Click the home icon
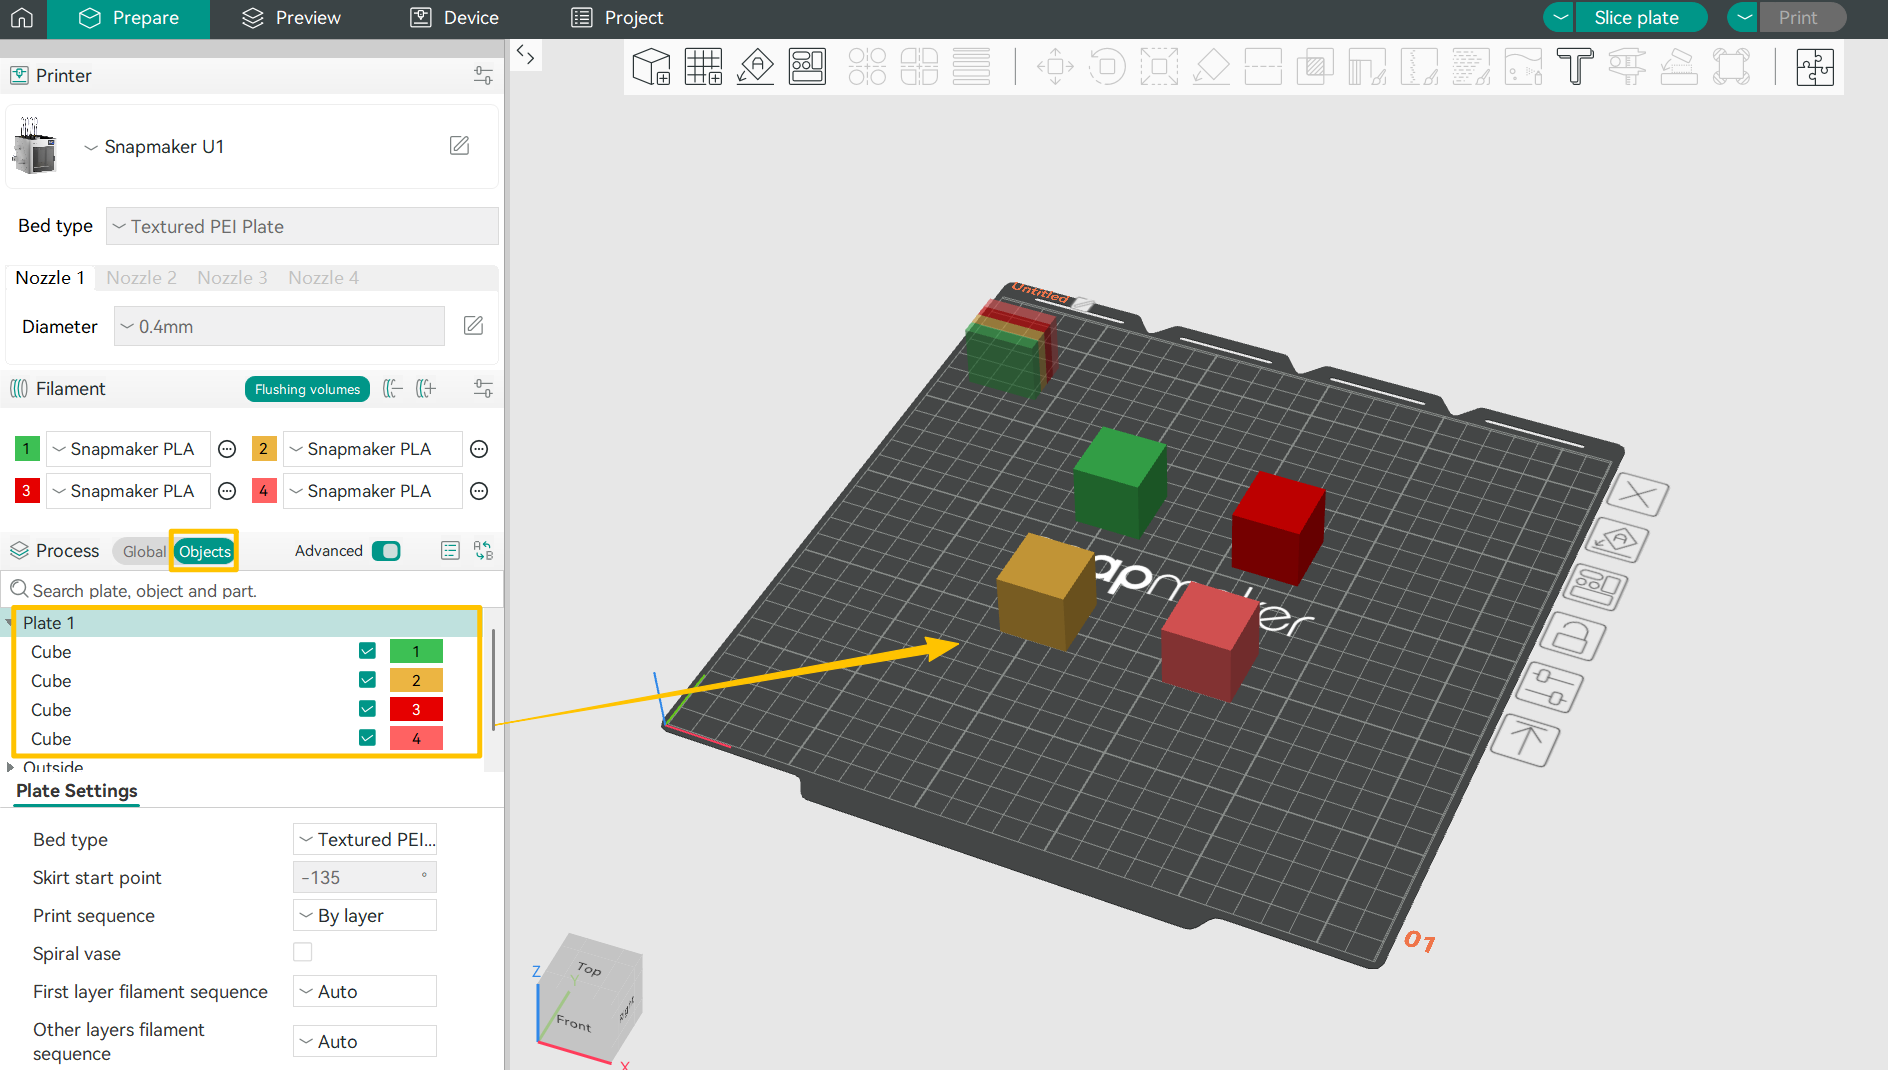Screen dimensions: 1888x1070 pyautogui.click(x=22, y=18)
